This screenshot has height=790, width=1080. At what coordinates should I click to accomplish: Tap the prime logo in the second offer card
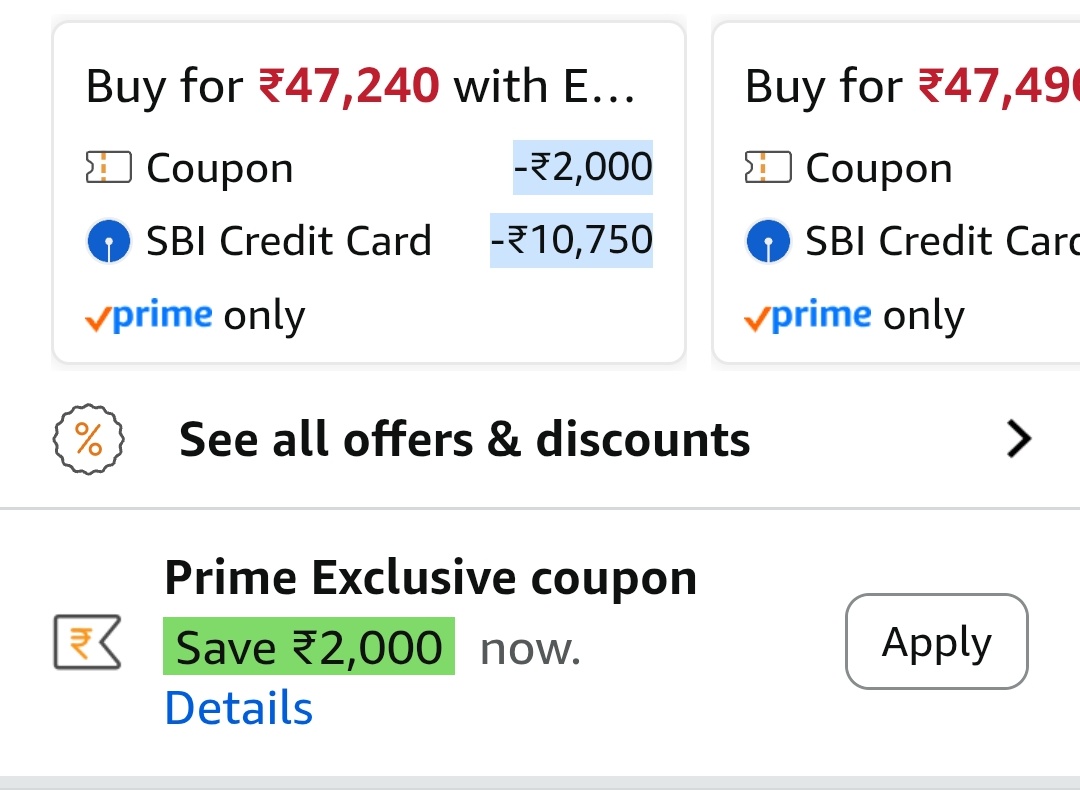pos(808,316)
